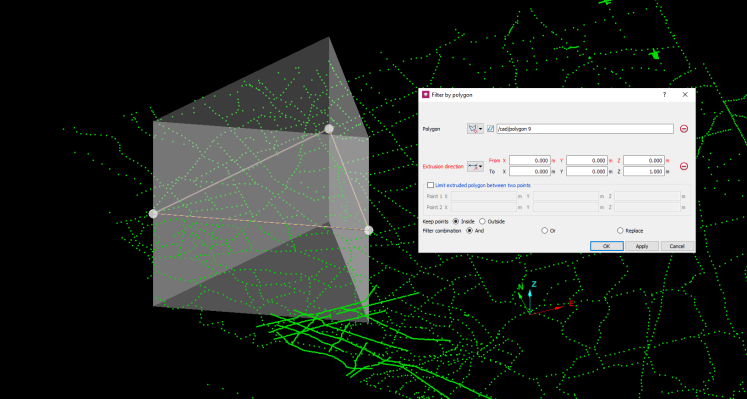The image size is (747, 399).
Task: Click the Filter by polygon title icon
Action: tap(425, 95)
